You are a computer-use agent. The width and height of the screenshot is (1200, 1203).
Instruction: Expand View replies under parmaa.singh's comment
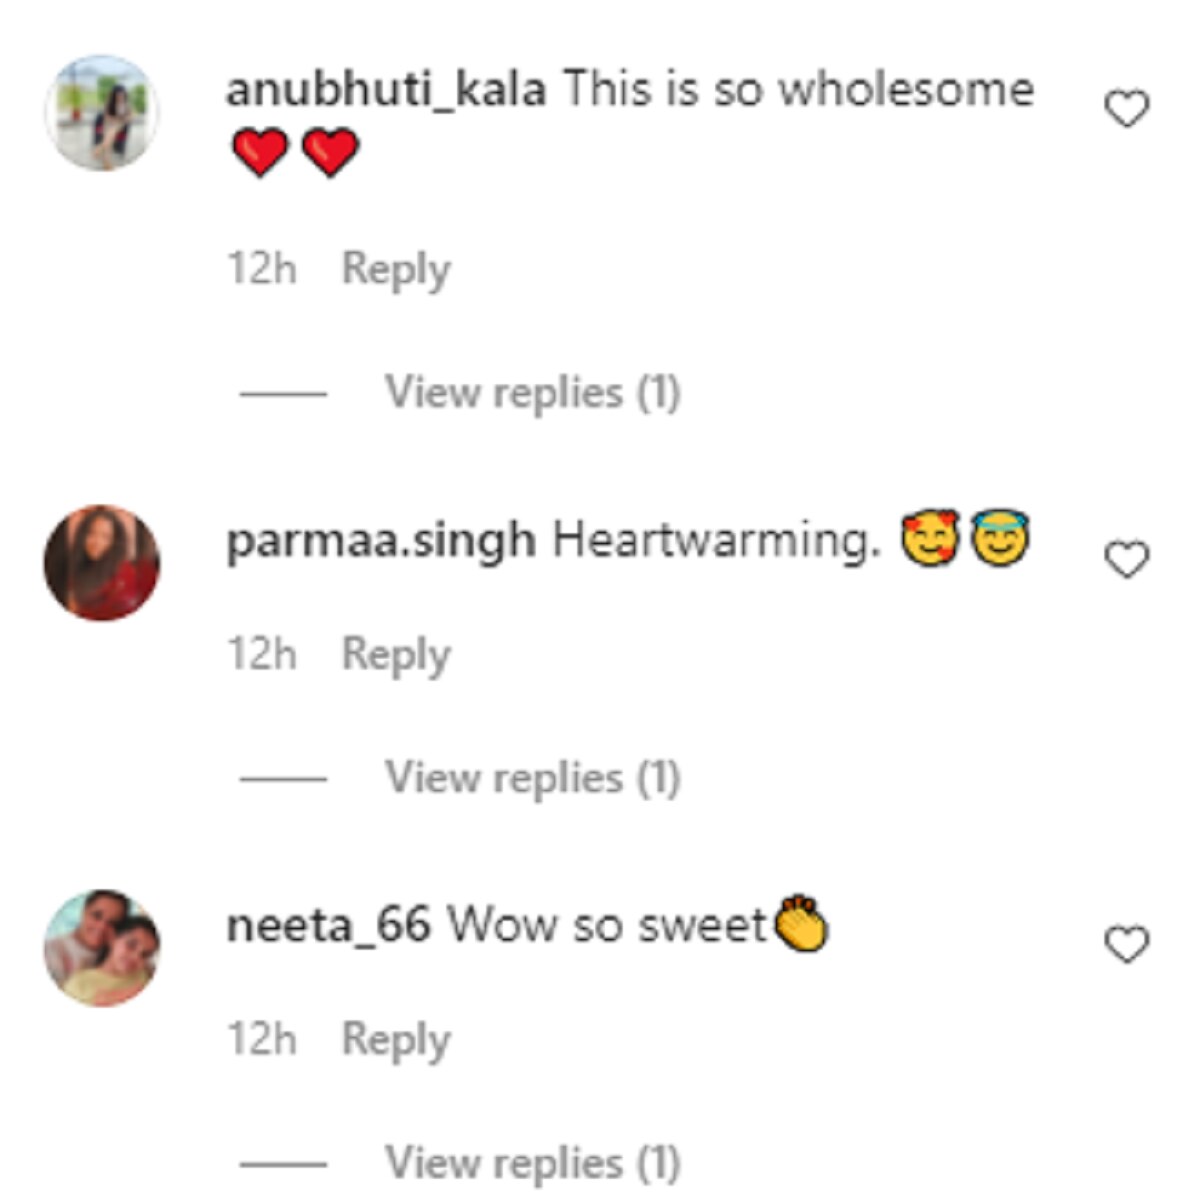(x=533, y=778)
